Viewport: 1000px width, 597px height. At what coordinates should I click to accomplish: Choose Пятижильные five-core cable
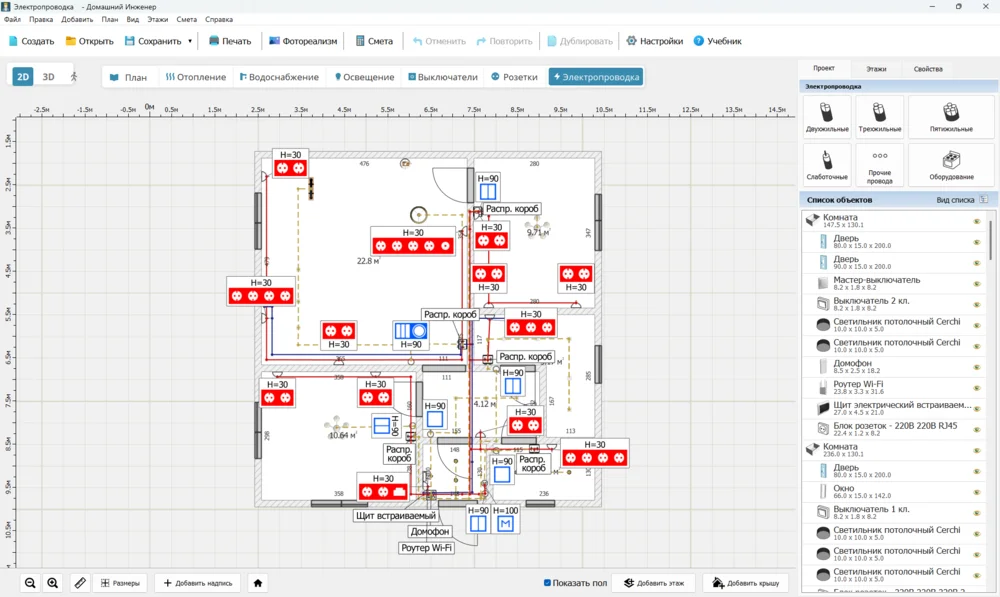coord(951,116)
